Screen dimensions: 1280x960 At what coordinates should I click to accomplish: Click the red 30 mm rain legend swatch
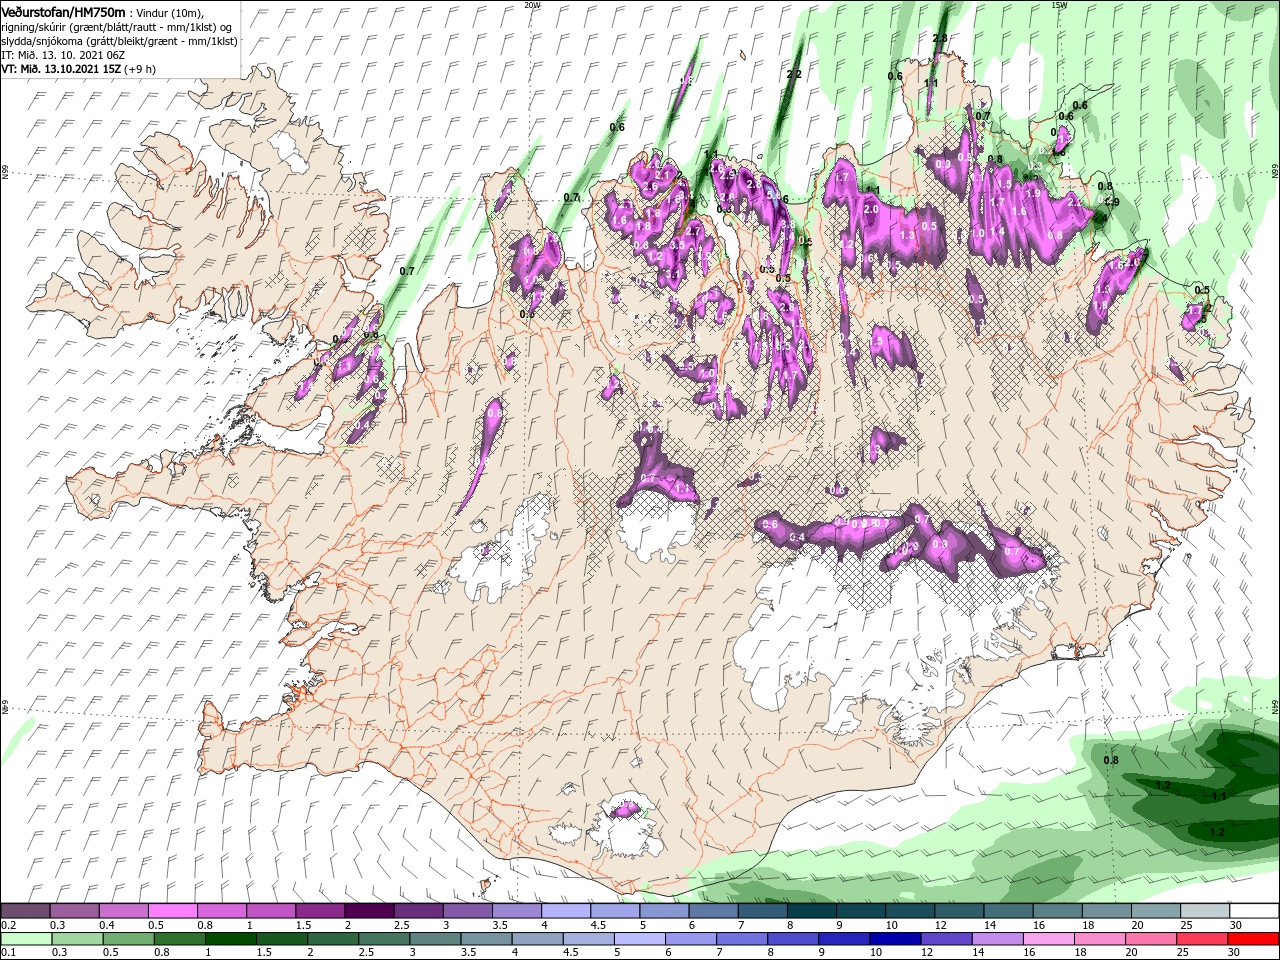click(1254, 939)
